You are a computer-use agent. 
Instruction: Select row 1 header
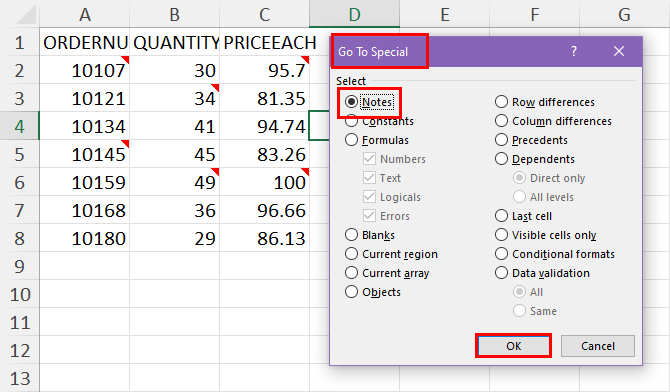[x=19, y=42]
